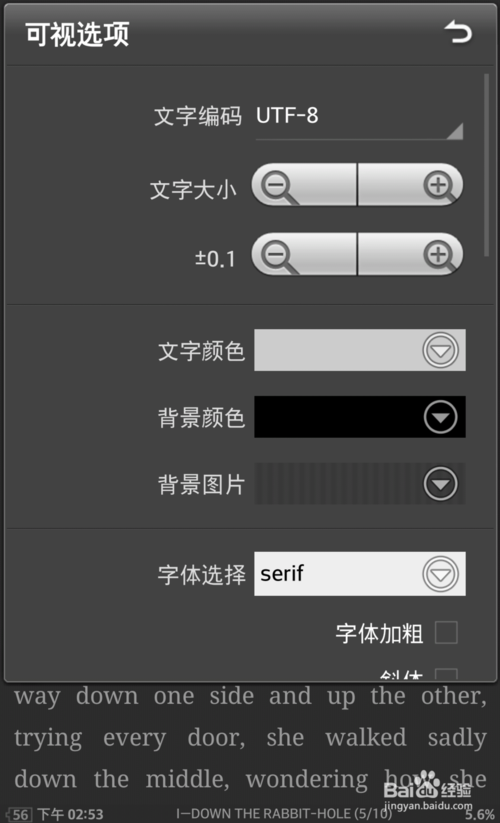Image resolution: width=500 pixels, height=823 pixels.
Task: Select the black background color swatch
Action: click(x=360, y=417)
